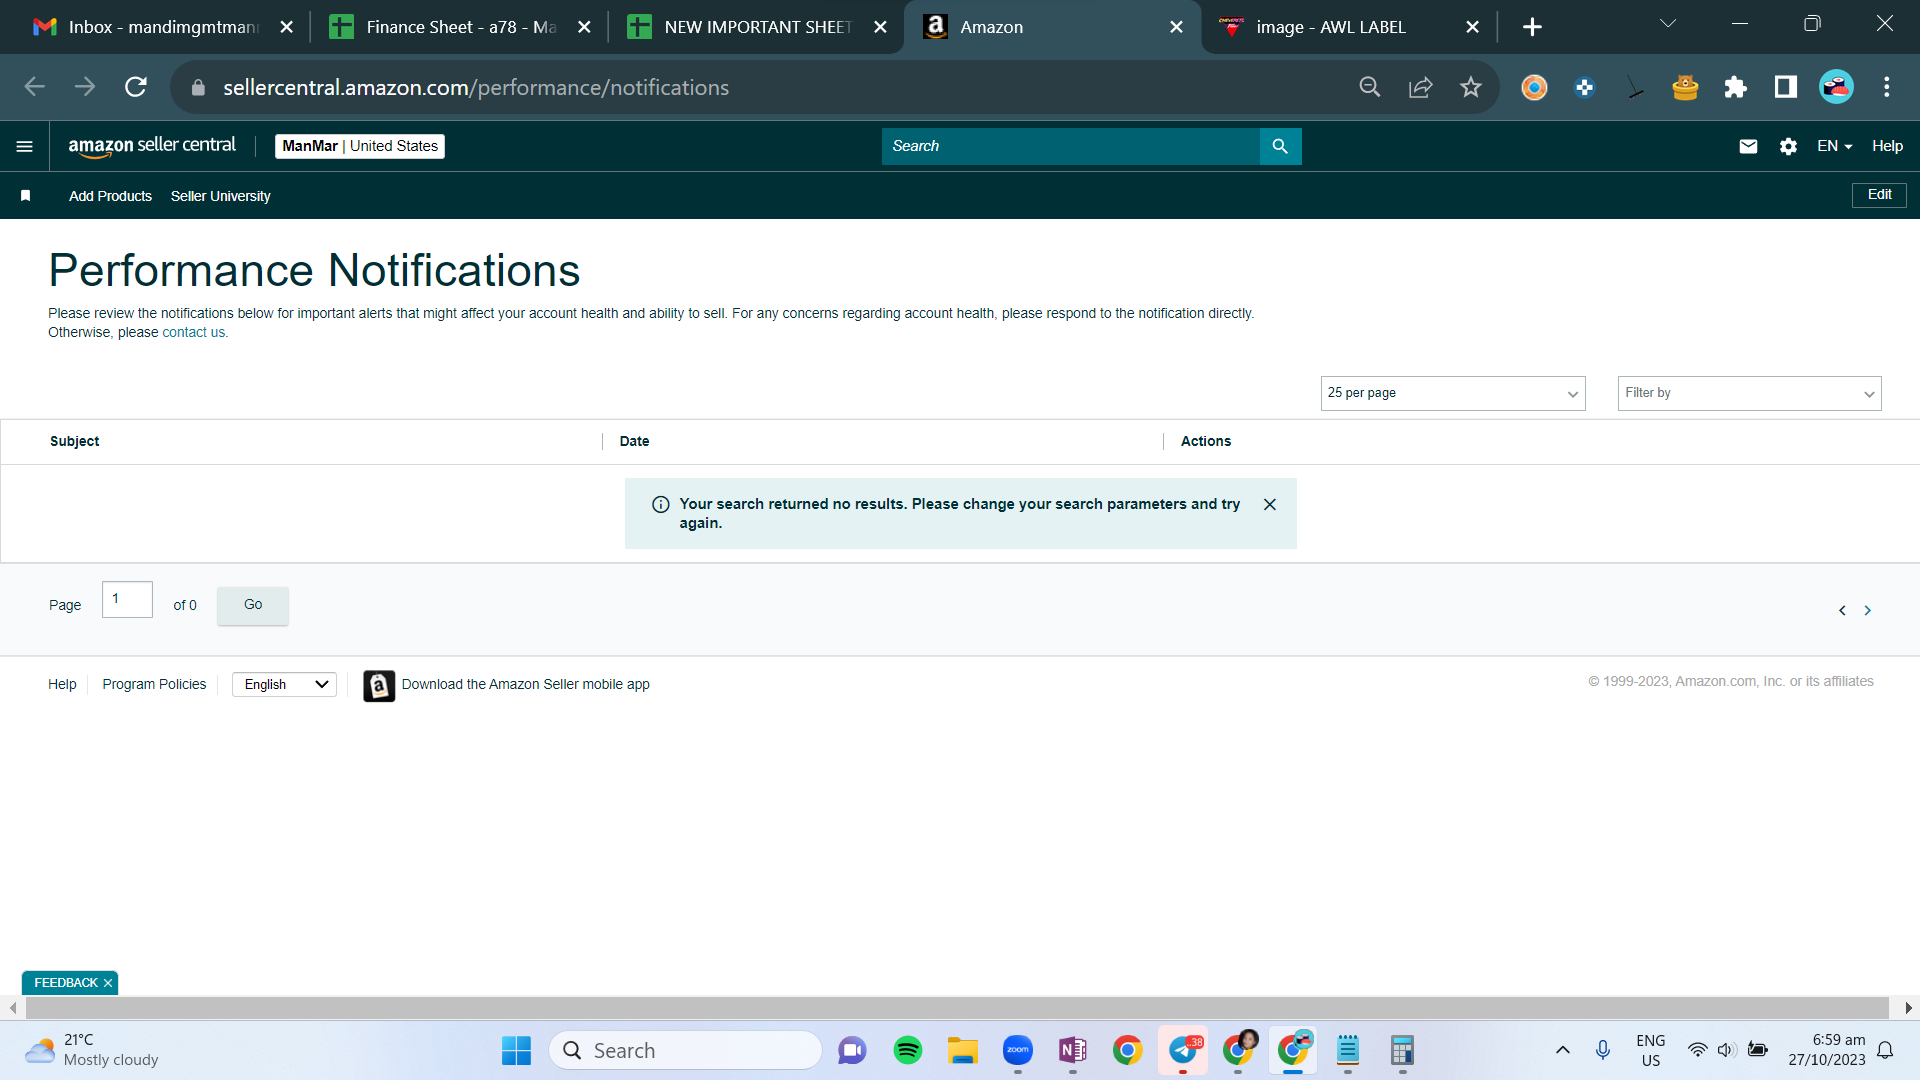Open Seller University menu item
Screen dimensions: 1920x1080
[220, 196]
